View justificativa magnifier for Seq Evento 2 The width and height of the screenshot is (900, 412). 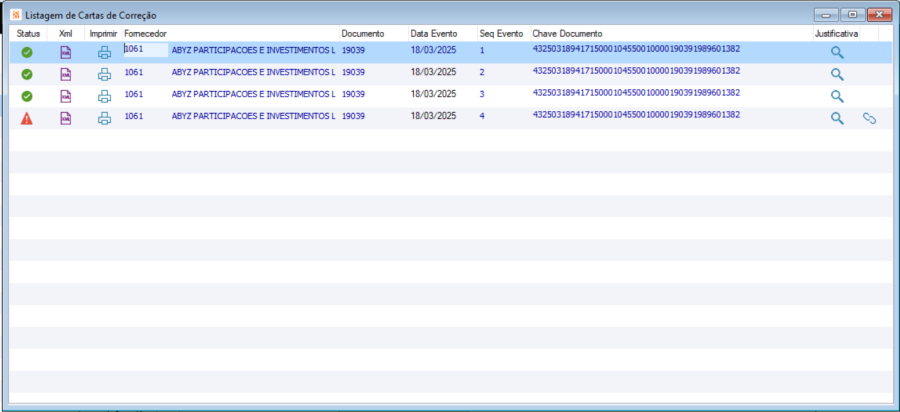click(837, 75)
